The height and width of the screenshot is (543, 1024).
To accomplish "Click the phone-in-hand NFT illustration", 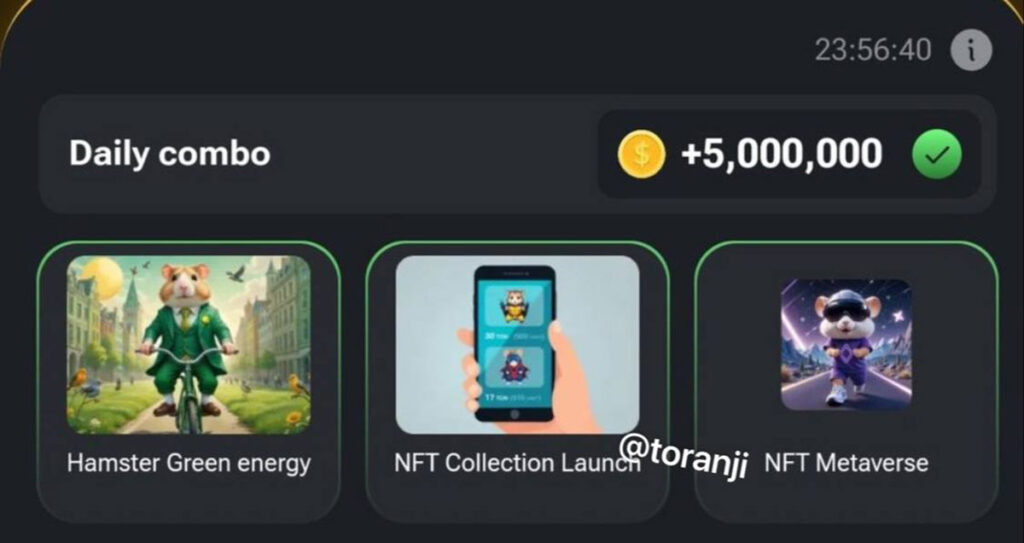I will pos(517,344).
